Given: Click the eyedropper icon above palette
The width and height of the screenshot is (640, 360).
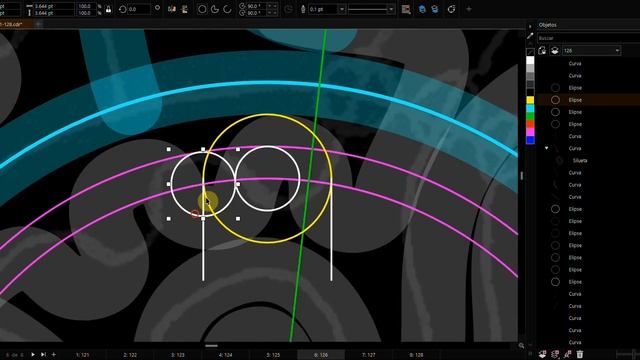Looking at the screenshot, I should pos(530,36).
